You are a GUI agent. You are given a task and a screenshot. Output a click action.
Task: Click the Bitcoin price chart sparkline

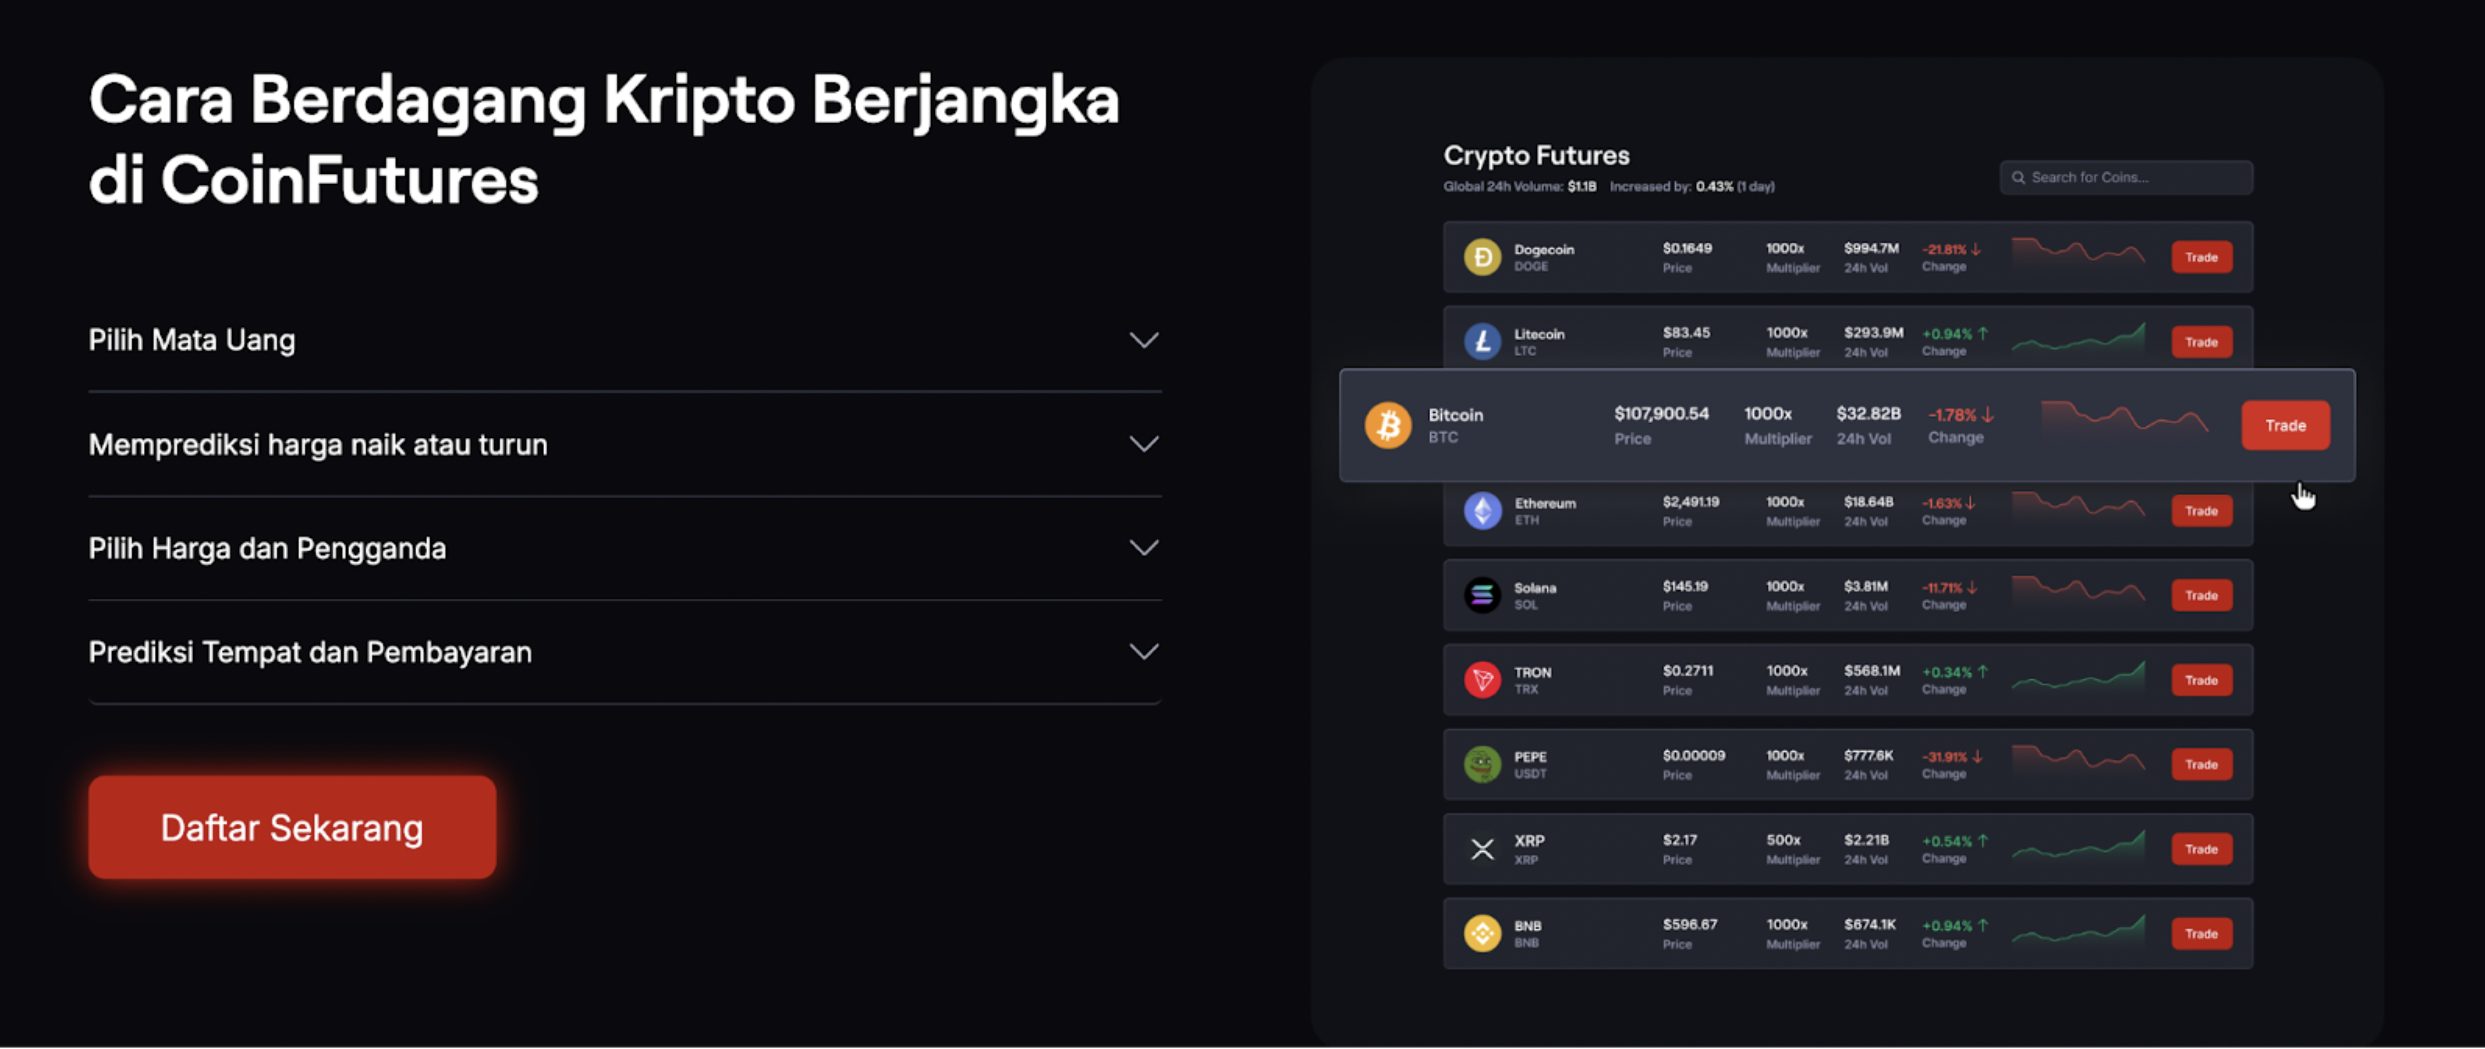pos(2124,419)
